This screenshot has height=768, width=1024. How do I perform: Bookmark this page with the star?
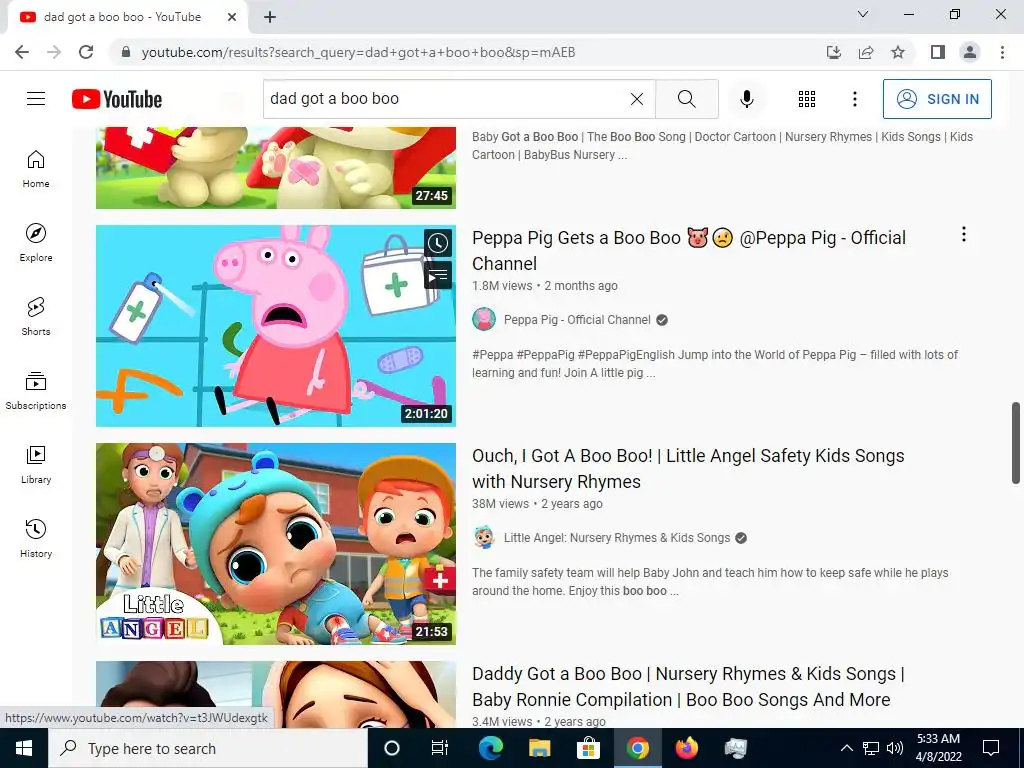(x=898, y=52)
